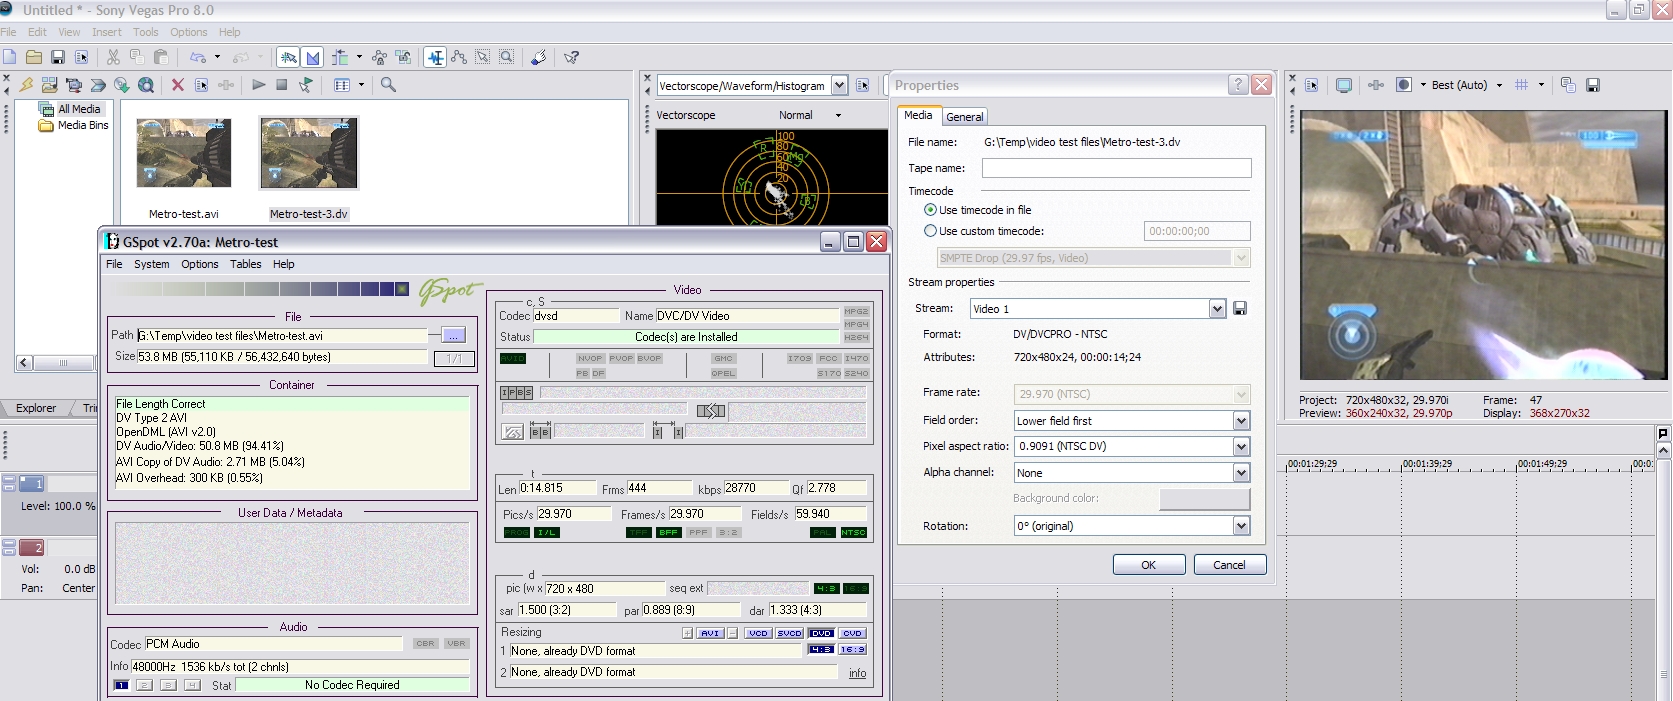The height and width of the screenshot is (701, 1673).
Task: Save snapshot with the preview toolbar floppy icon
Action: 1593,85
